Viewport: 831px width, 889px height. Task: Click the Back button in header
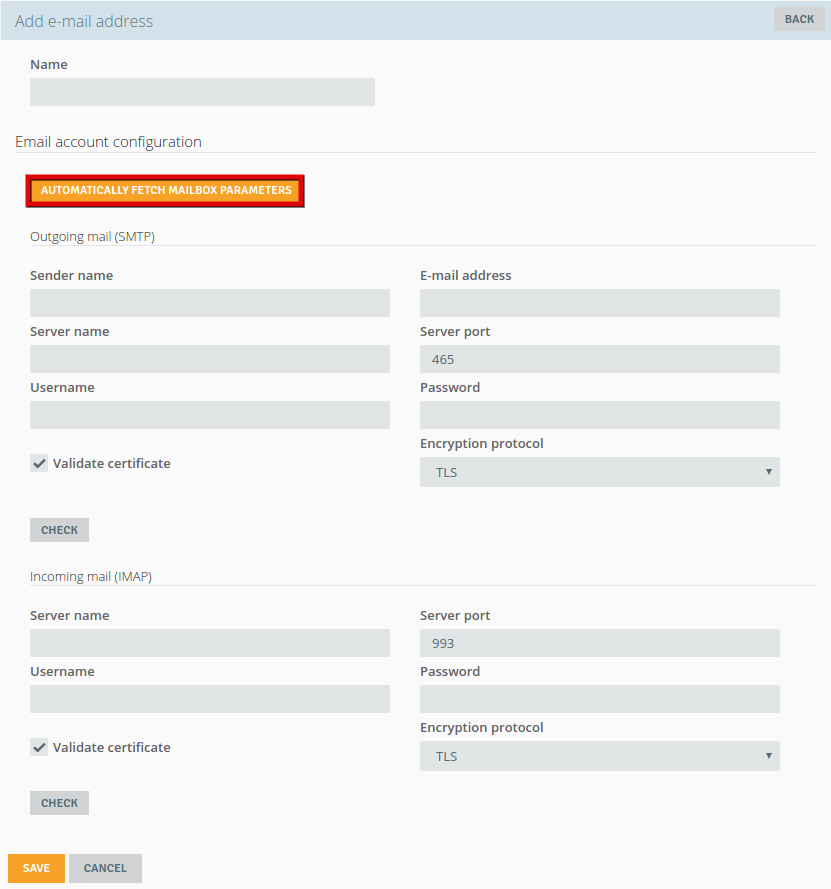[799, 19]
